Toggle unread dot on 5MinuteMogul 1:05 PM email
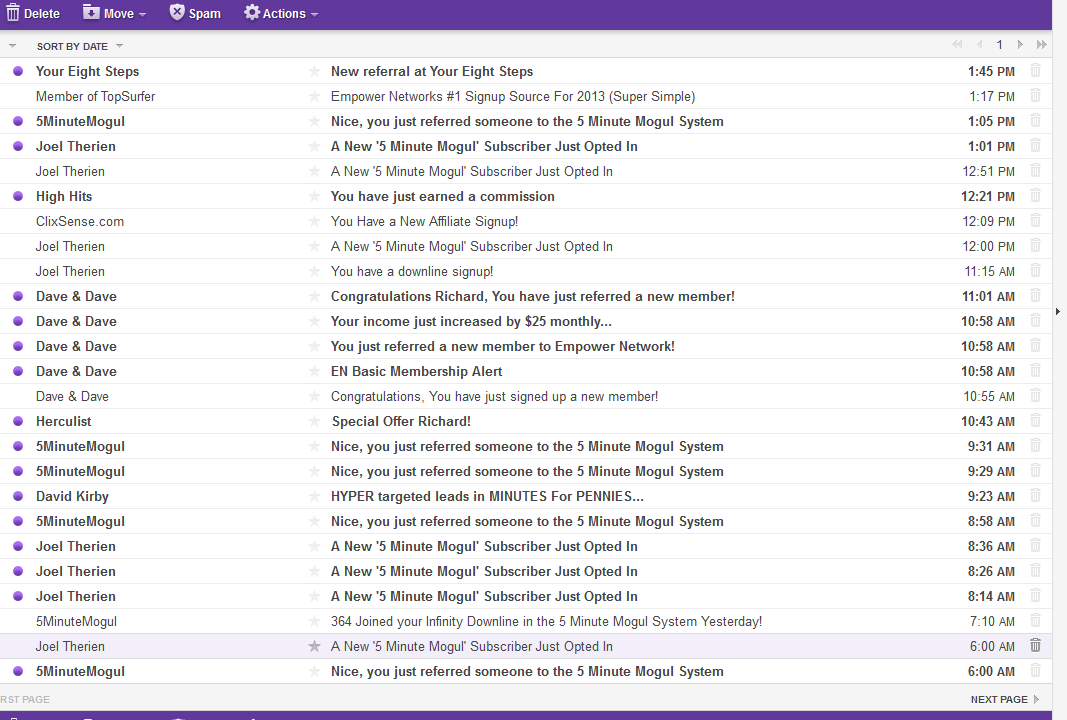1067x720 pixels. coord(18,121)
